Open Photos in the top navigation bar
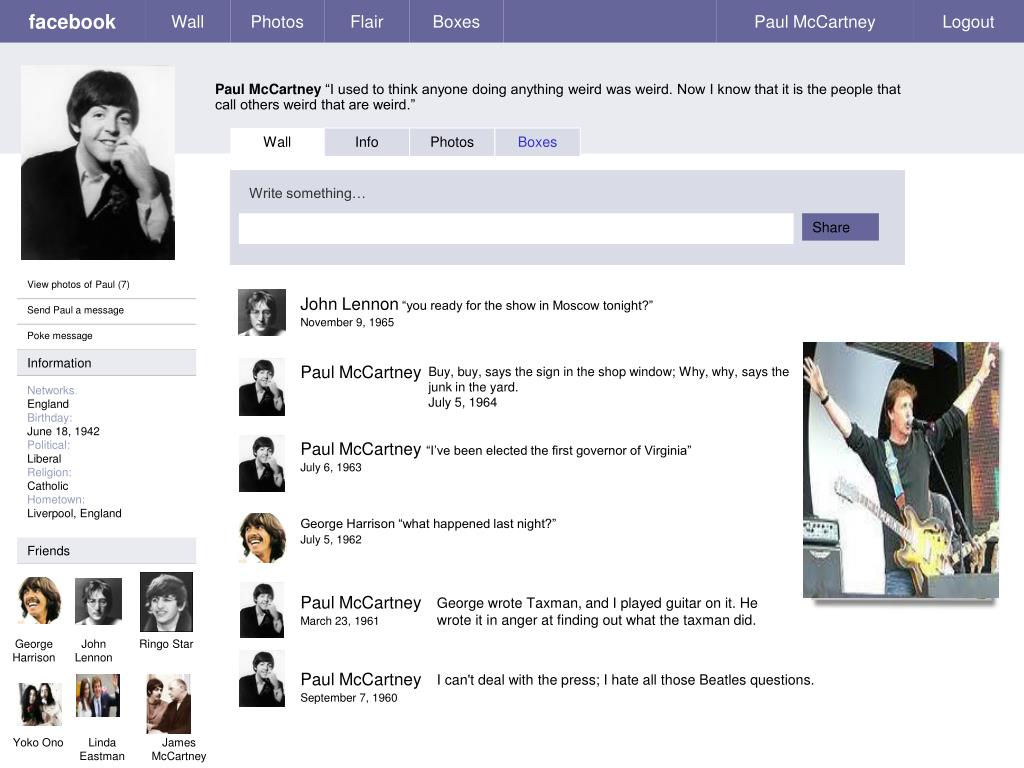 pyautogui.click(x=278, y=22)
